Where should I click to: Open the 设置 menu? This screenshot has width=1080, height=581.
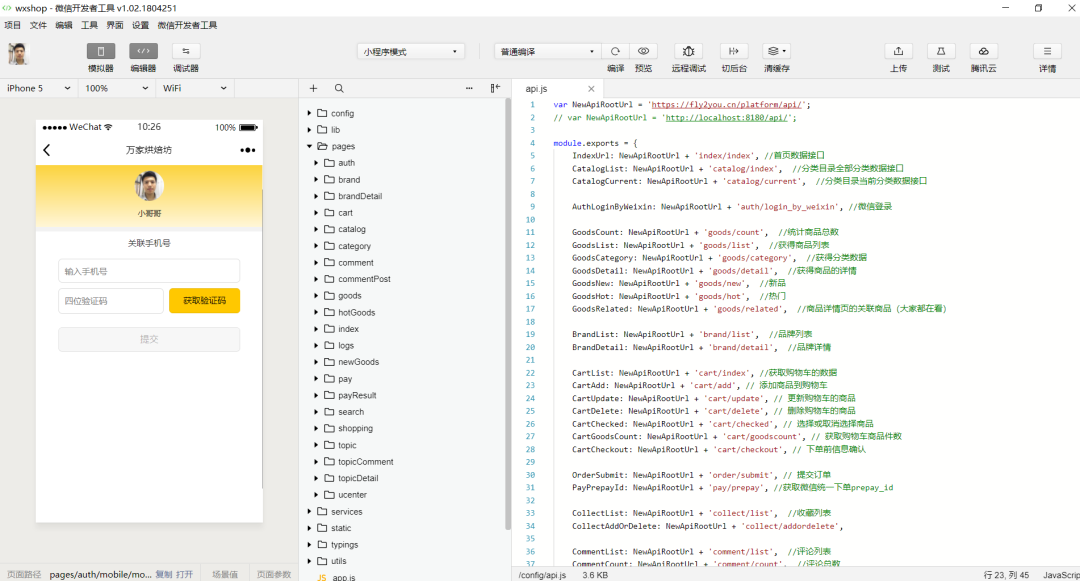coord(140,25)
